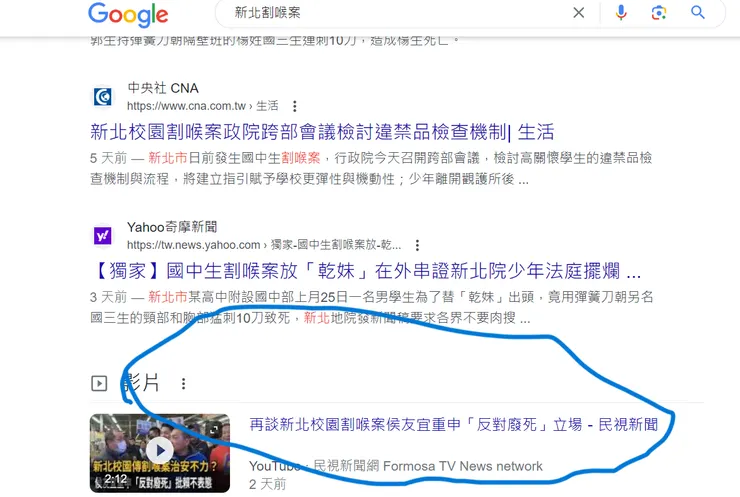Click the Yahoo site favicon
Image resolution: width=740 pixels, height=497 pixels.
point(102,236)
